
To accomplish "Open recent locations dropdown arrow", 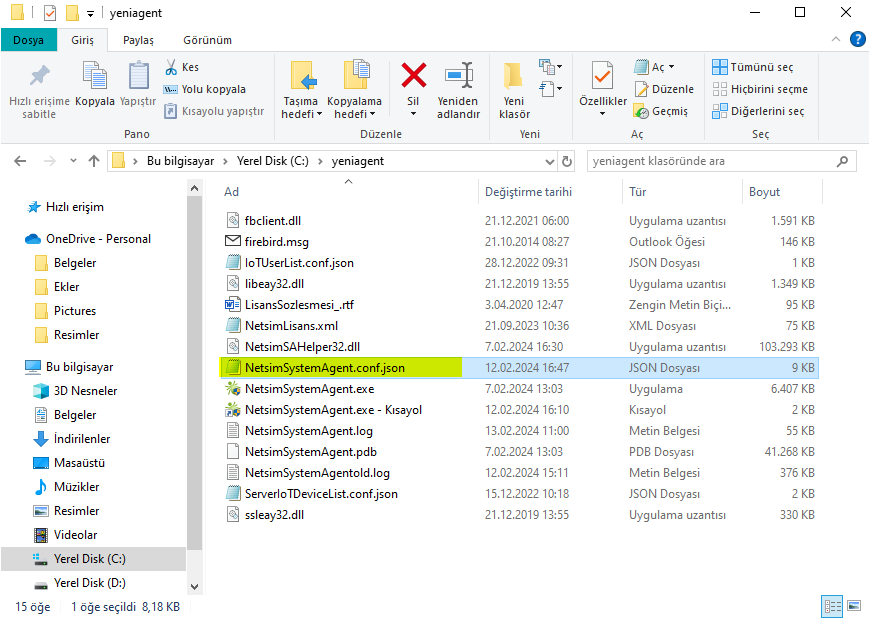I will pos(73,161).
